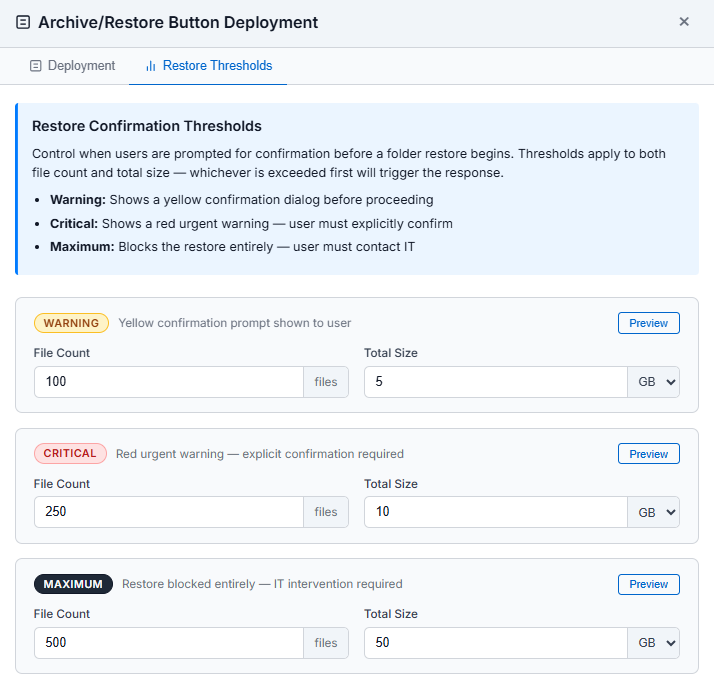Focus the Maximum Total Size field
The image size is (714, 684).
495,643
